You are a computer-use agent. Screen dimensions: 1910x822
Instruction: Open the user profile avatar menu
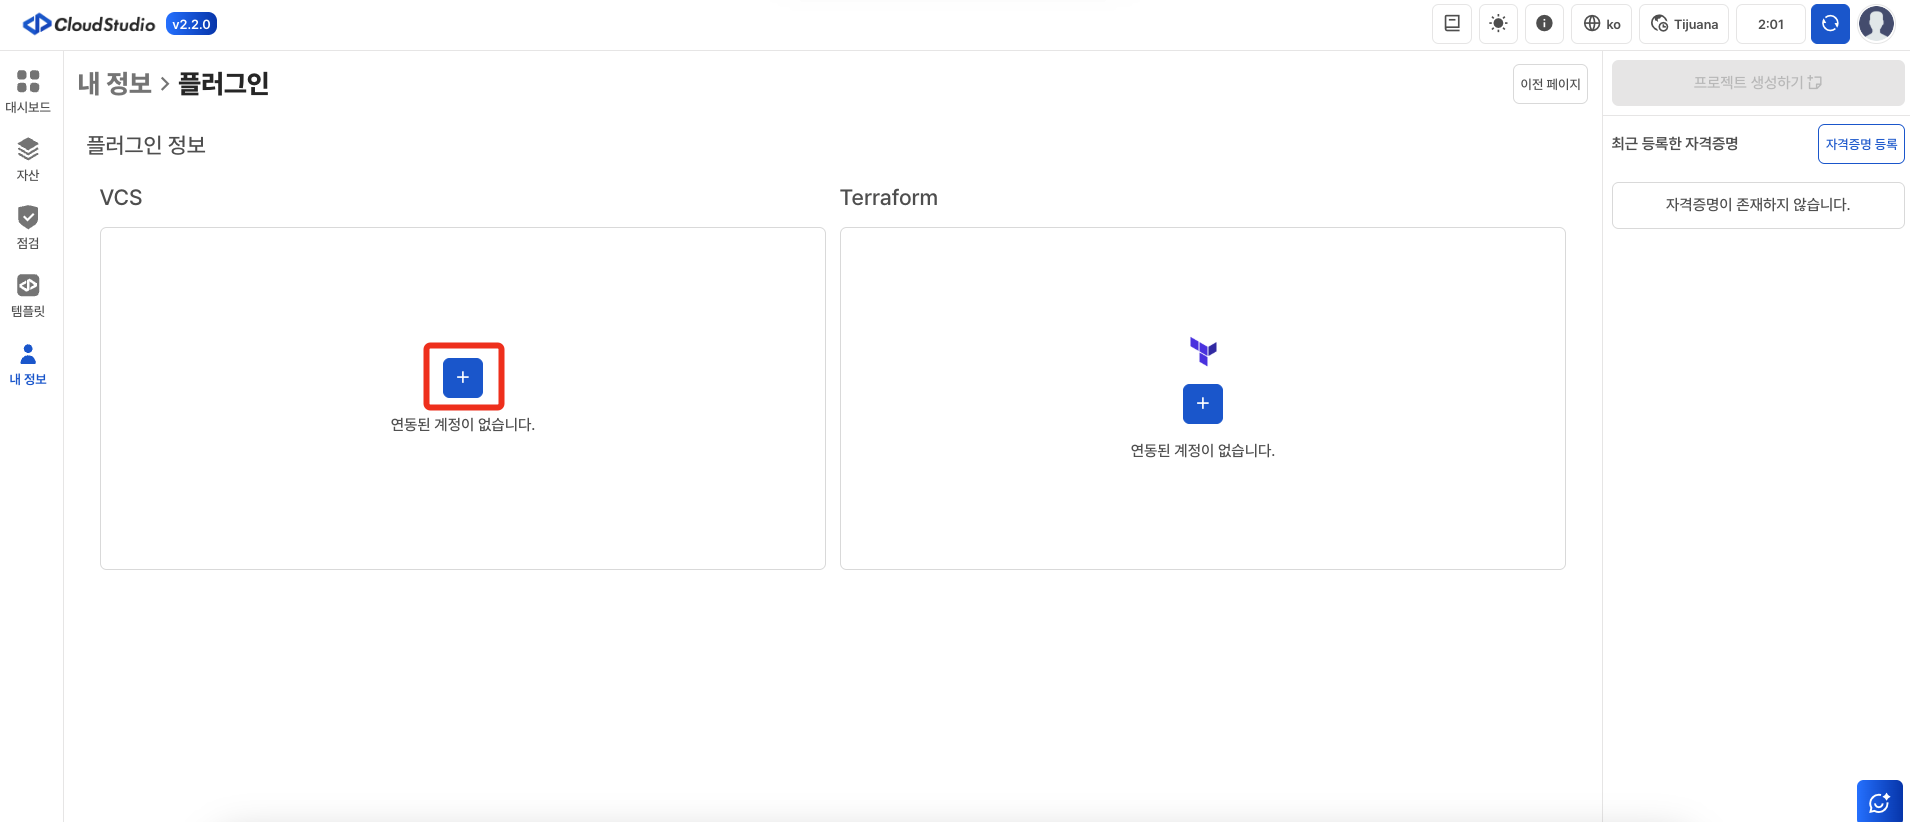[1876, 24]
